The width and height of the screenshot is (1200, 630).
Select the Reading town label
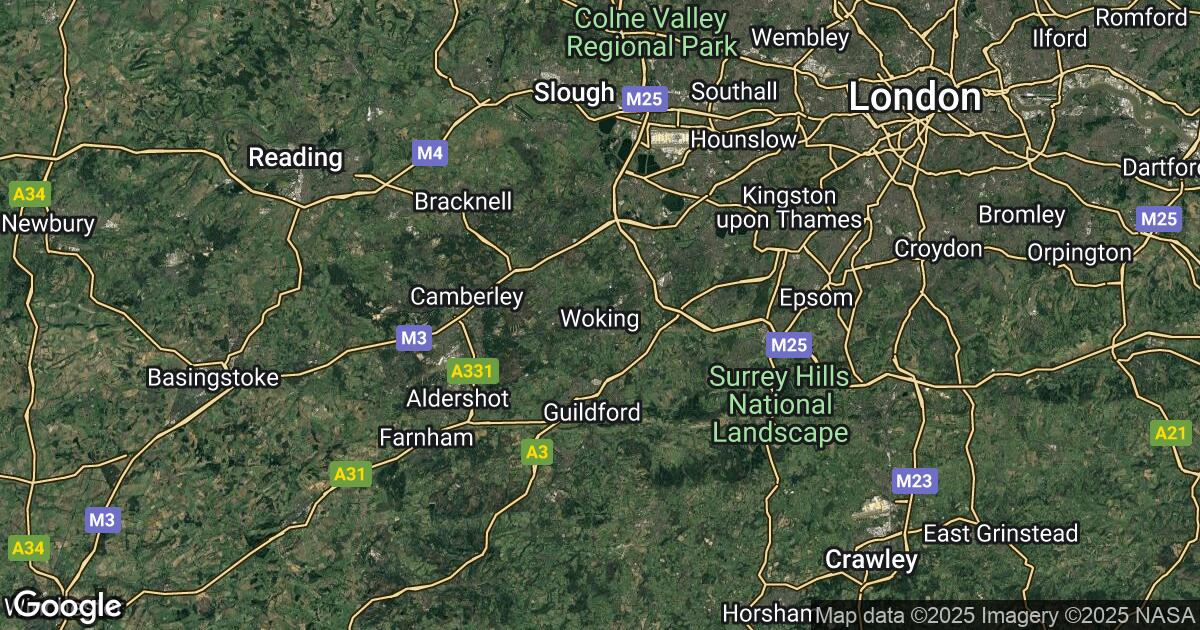(295, 157)
